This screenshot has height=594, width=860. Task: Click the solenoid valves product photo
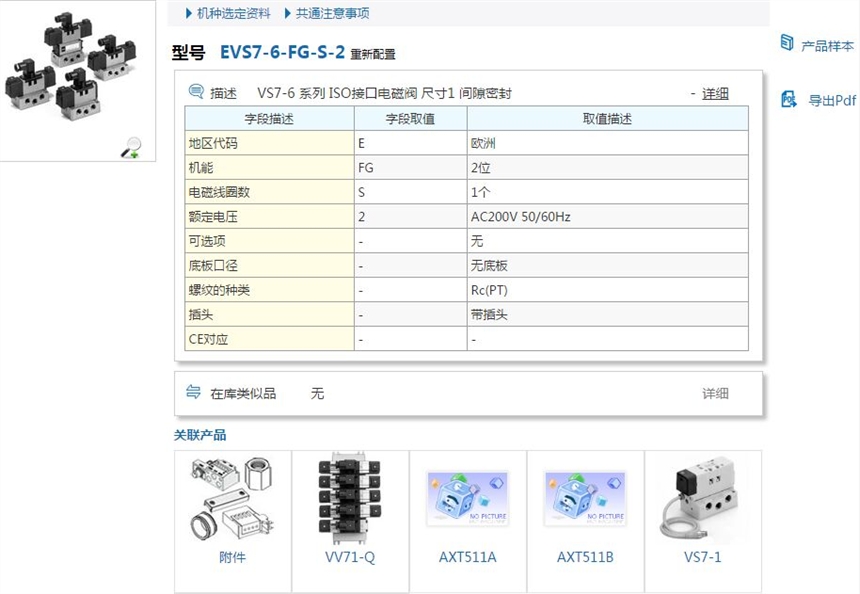click(x=71, y=65)
